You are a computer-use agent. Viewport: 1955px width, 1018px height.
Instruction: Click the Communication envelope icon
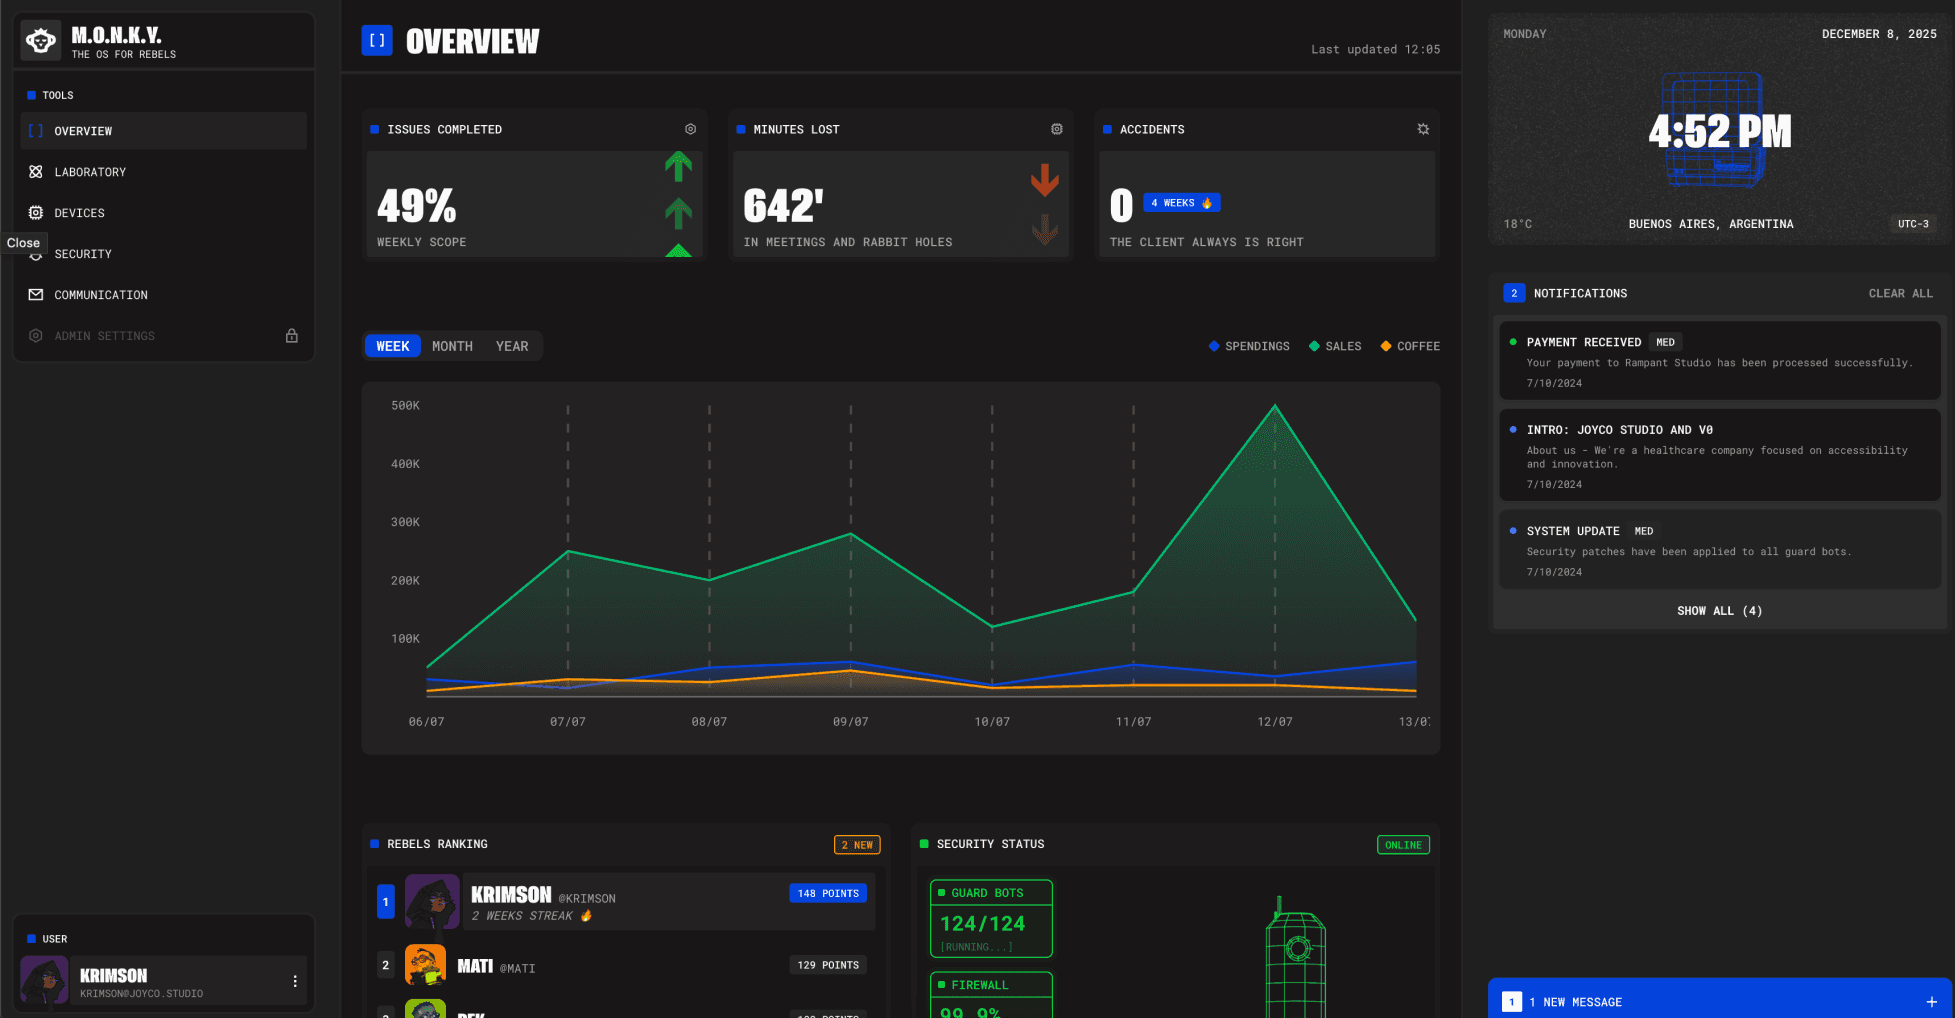(36, 295)
